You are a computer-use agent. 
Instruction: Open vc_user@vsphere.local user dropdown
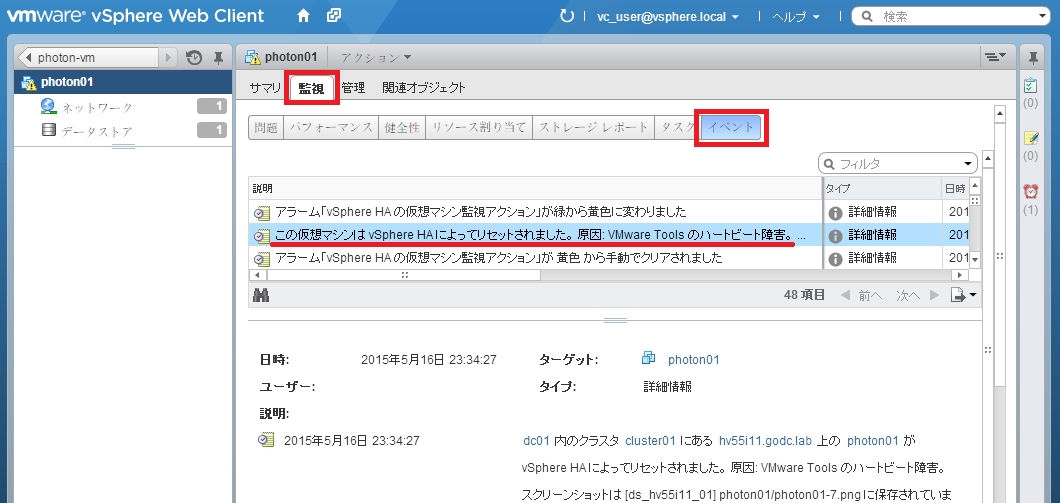coord(669,16)
